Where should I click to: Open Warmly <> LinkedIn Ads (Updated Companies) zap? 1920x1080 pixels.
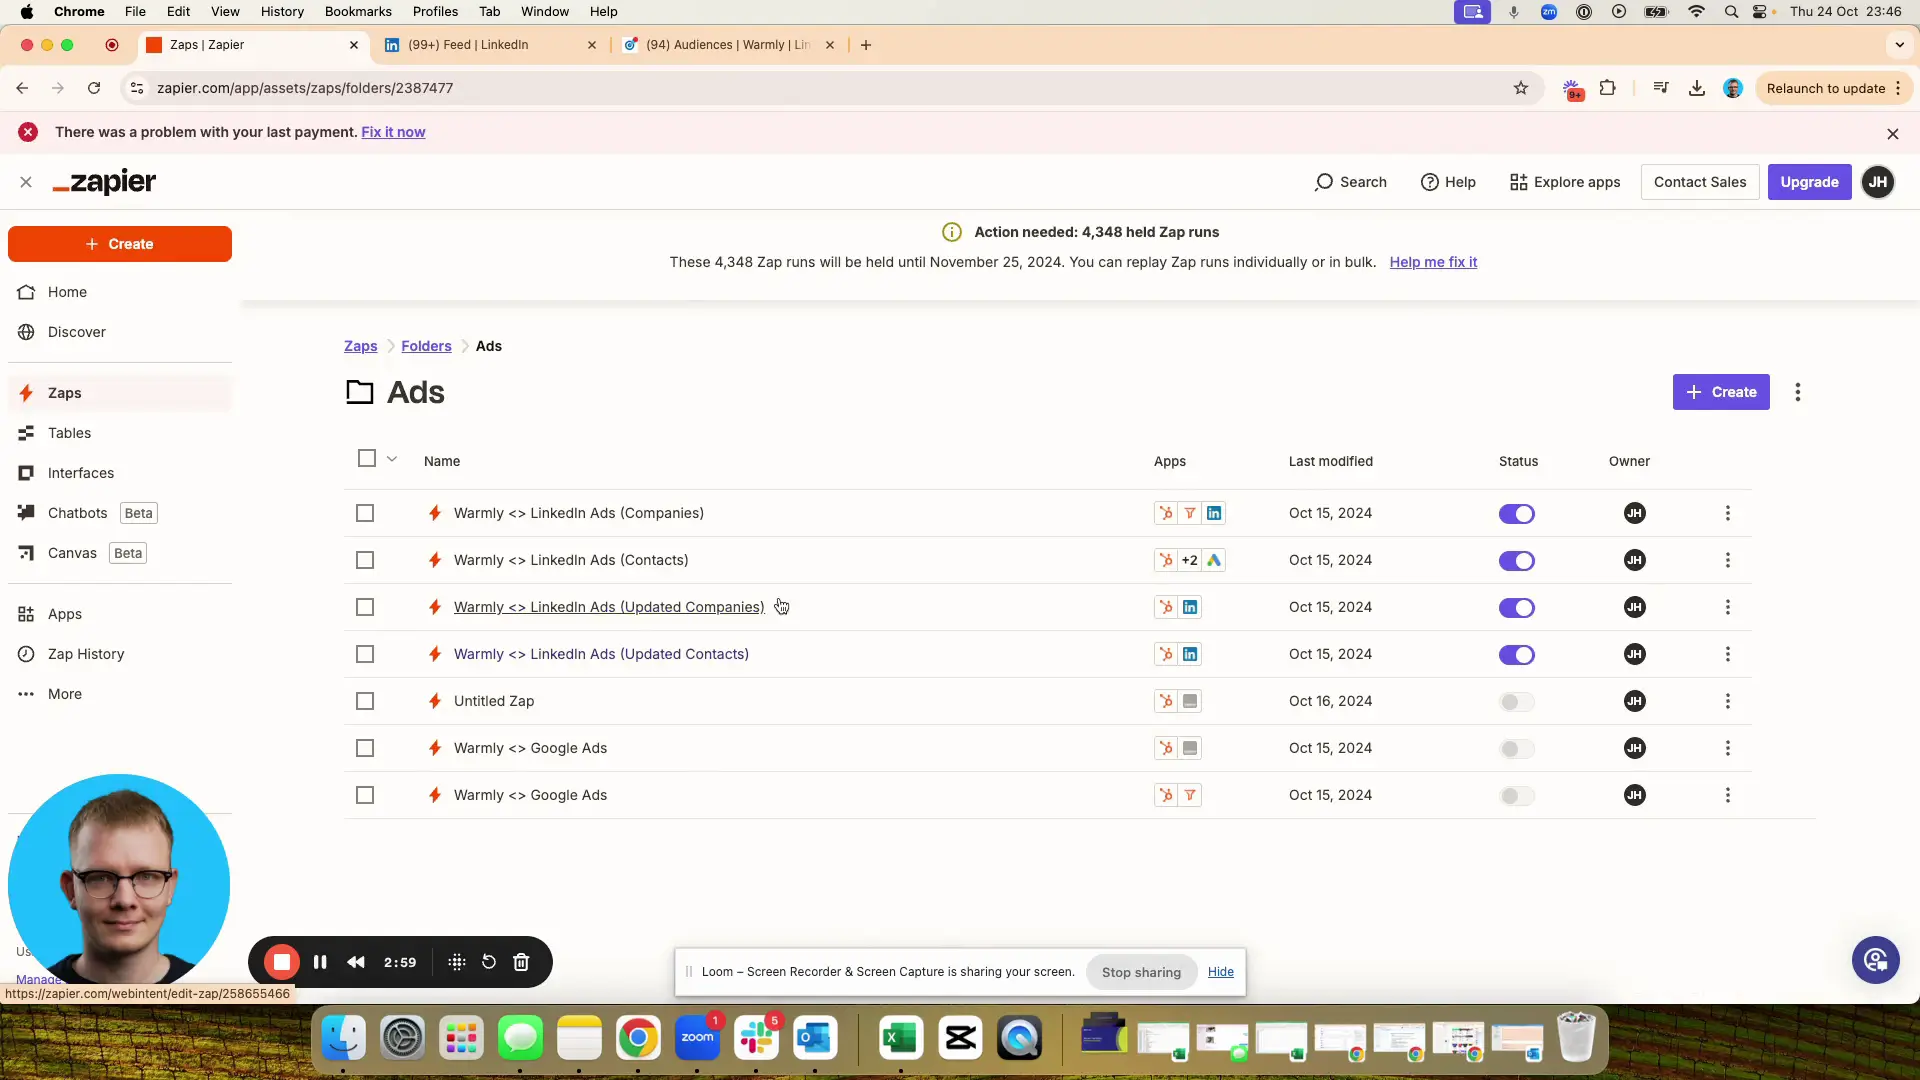[609, 607]
